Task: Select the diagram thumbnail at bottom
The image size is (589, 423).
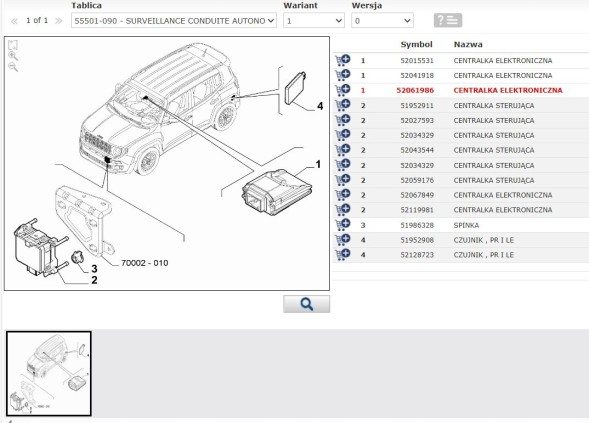Action: 49,374
